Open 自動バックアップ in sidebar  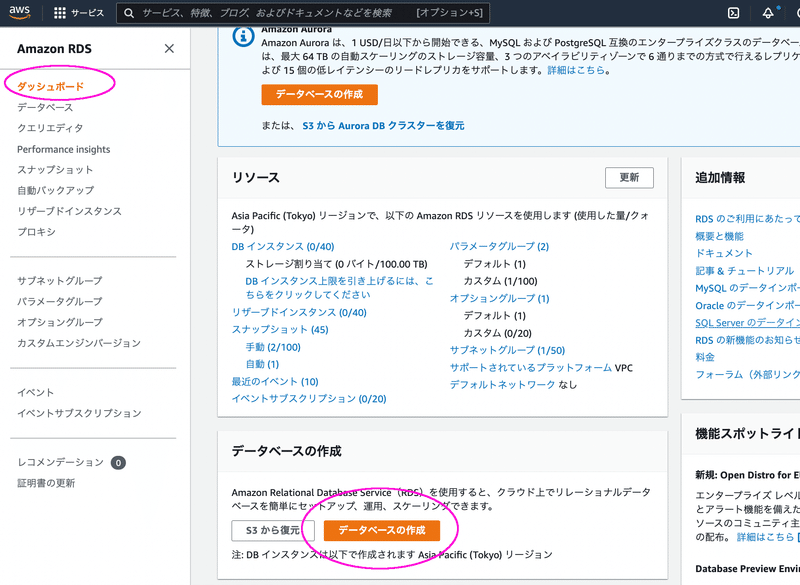tap(56, 190)
